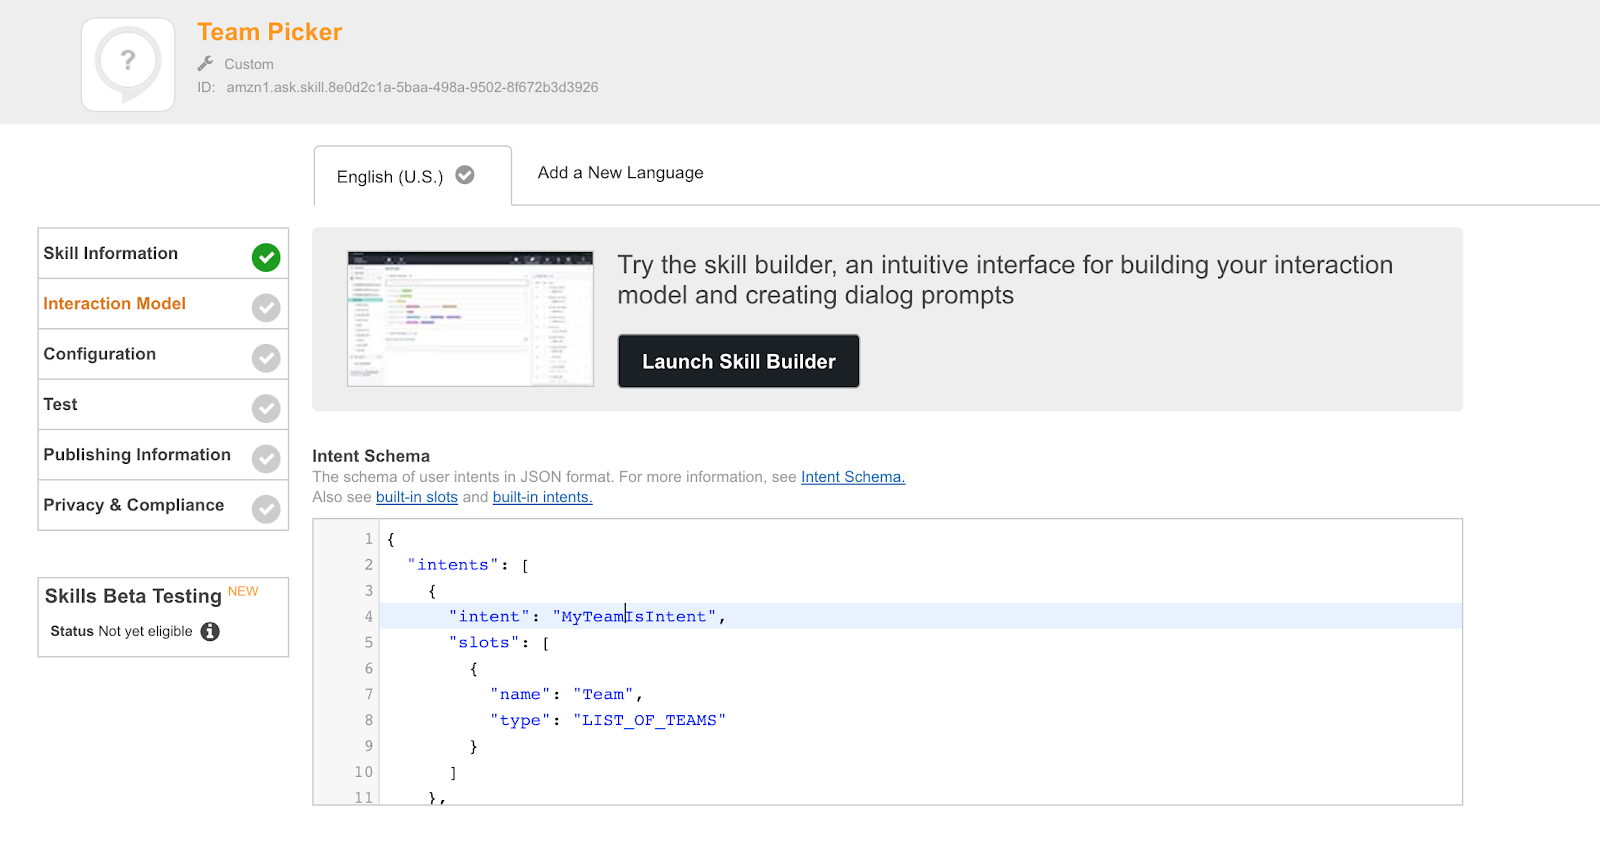1600x846 pixels.
Task: Open the built-in slots link
Action: click(x=416, y=497)
